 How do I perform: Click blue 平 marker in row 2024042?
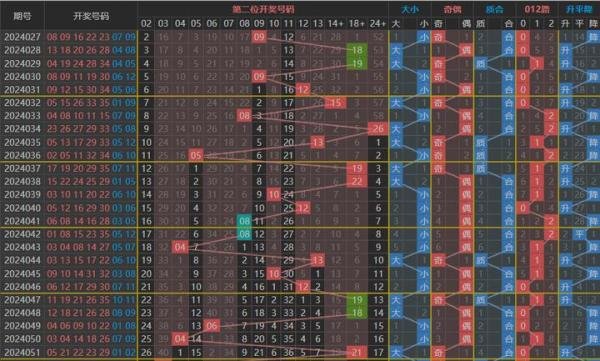(579, 234)
